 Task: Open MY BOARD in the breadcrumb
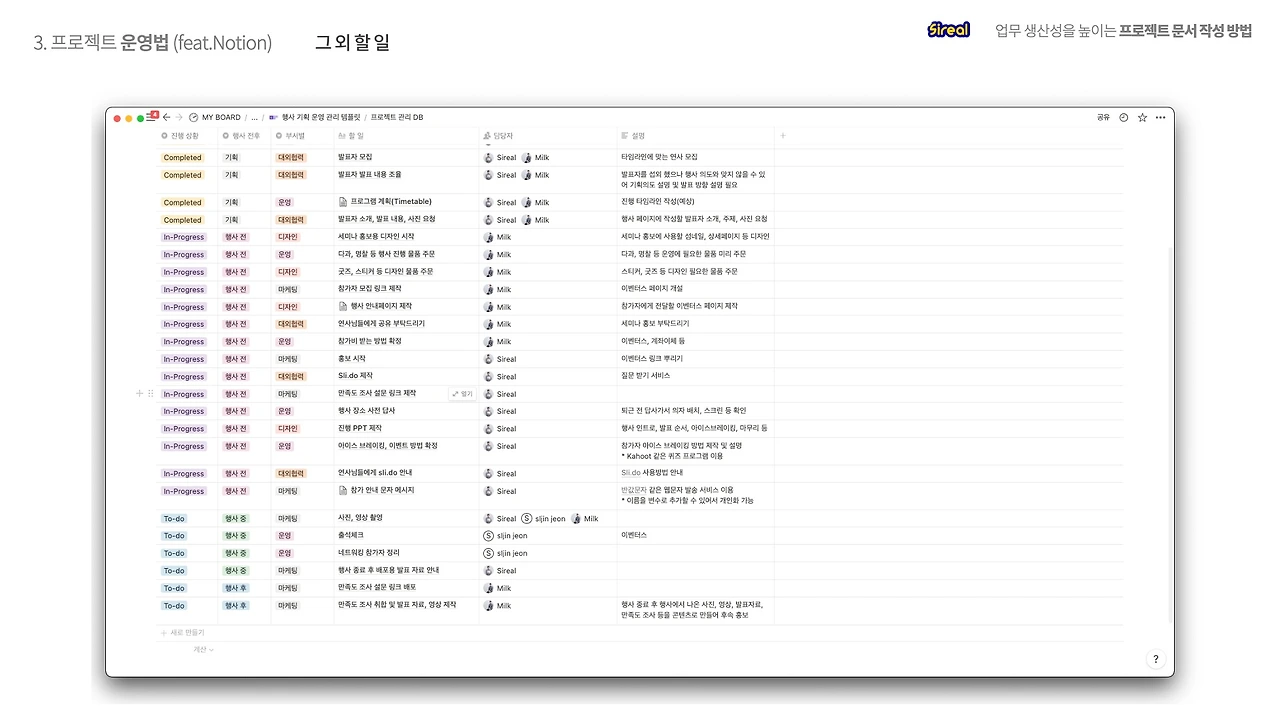(222, 117)
